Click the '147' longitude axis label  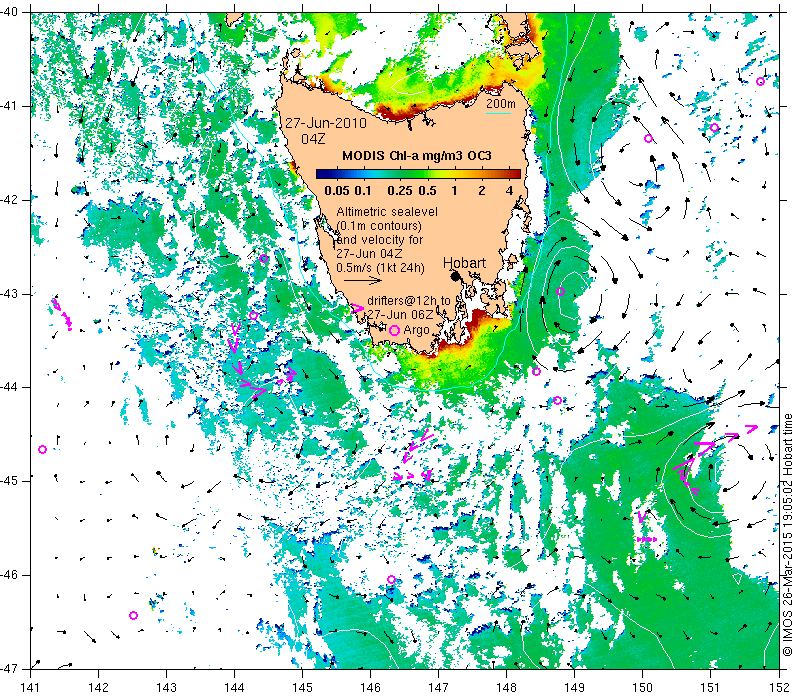(439, 688)
